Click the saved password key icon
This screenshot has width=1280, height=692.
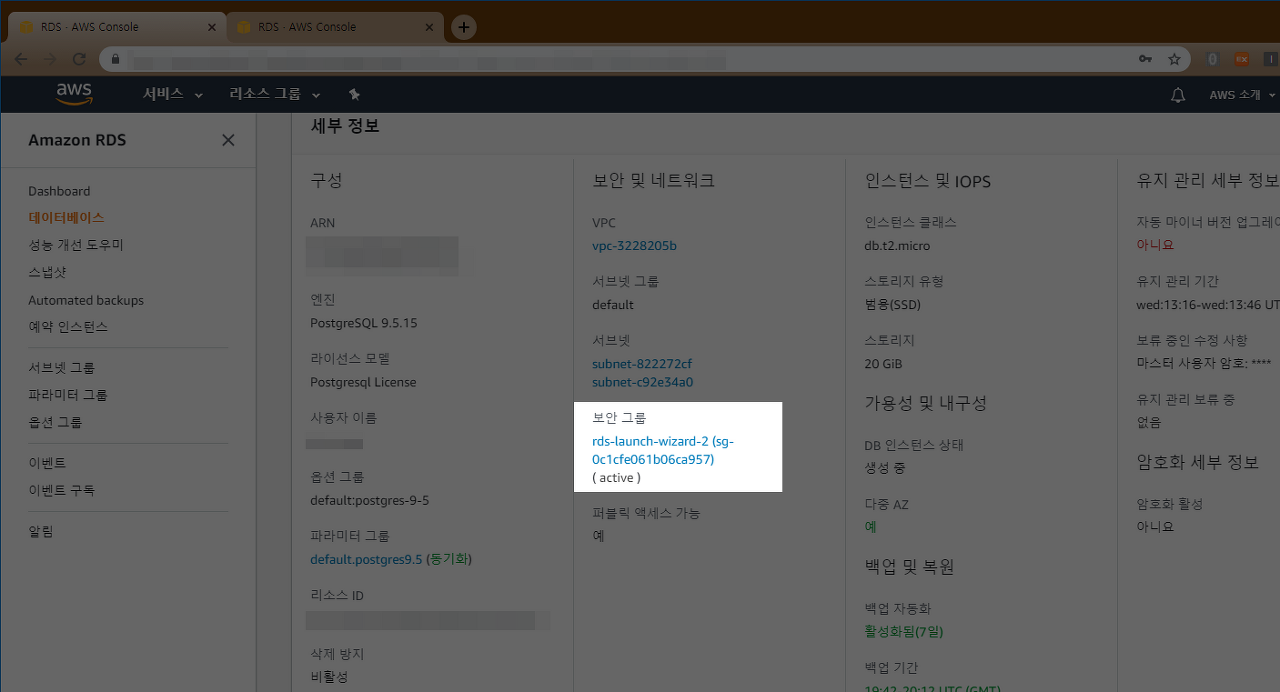pos(1145,59)
